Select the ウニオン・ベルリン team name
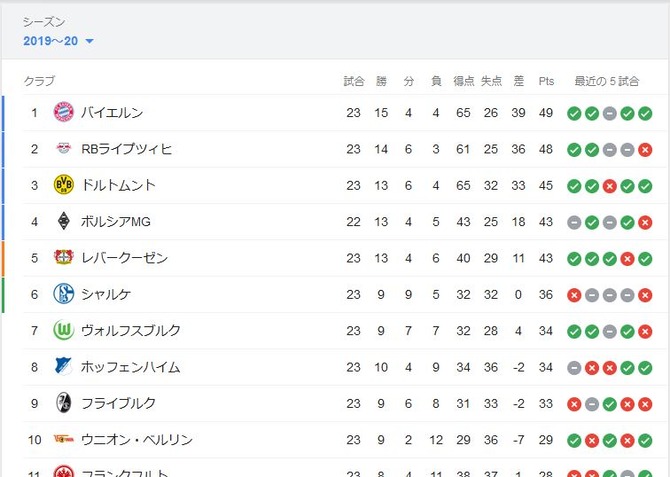 (137, 439)
